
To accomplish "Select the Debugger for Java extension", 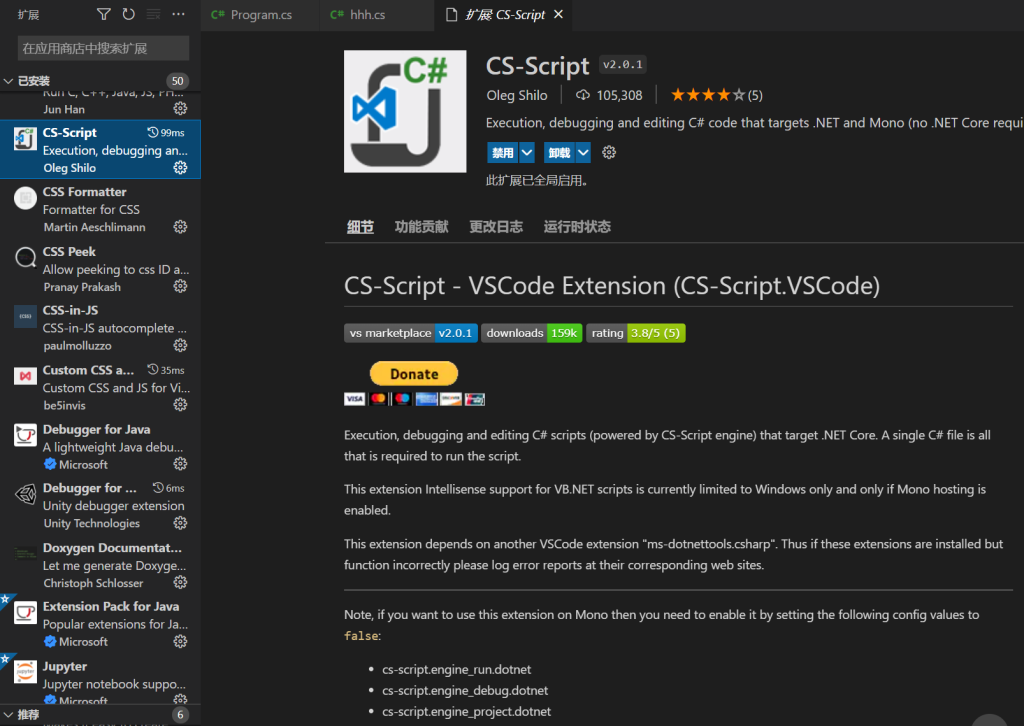I will pyautogui.click(x=101, y=446).
